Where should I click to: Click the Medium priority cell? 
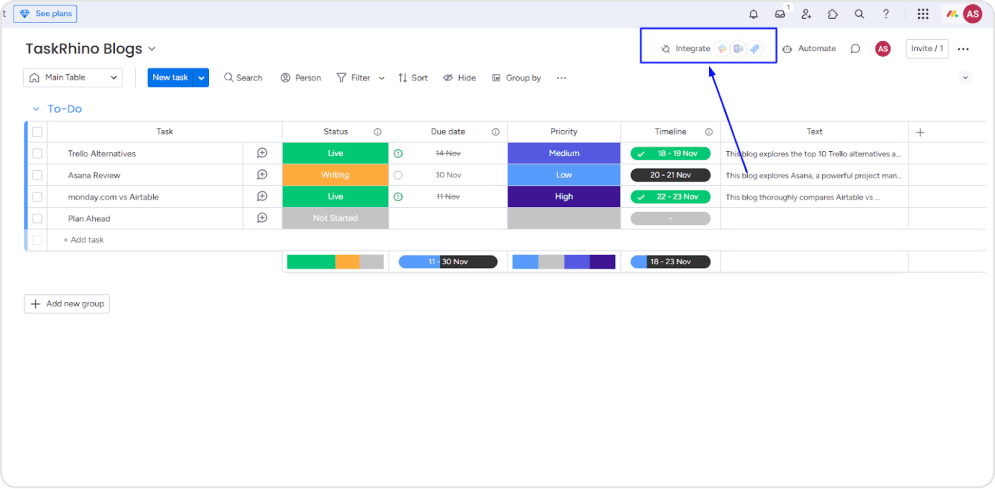(564, 153)
